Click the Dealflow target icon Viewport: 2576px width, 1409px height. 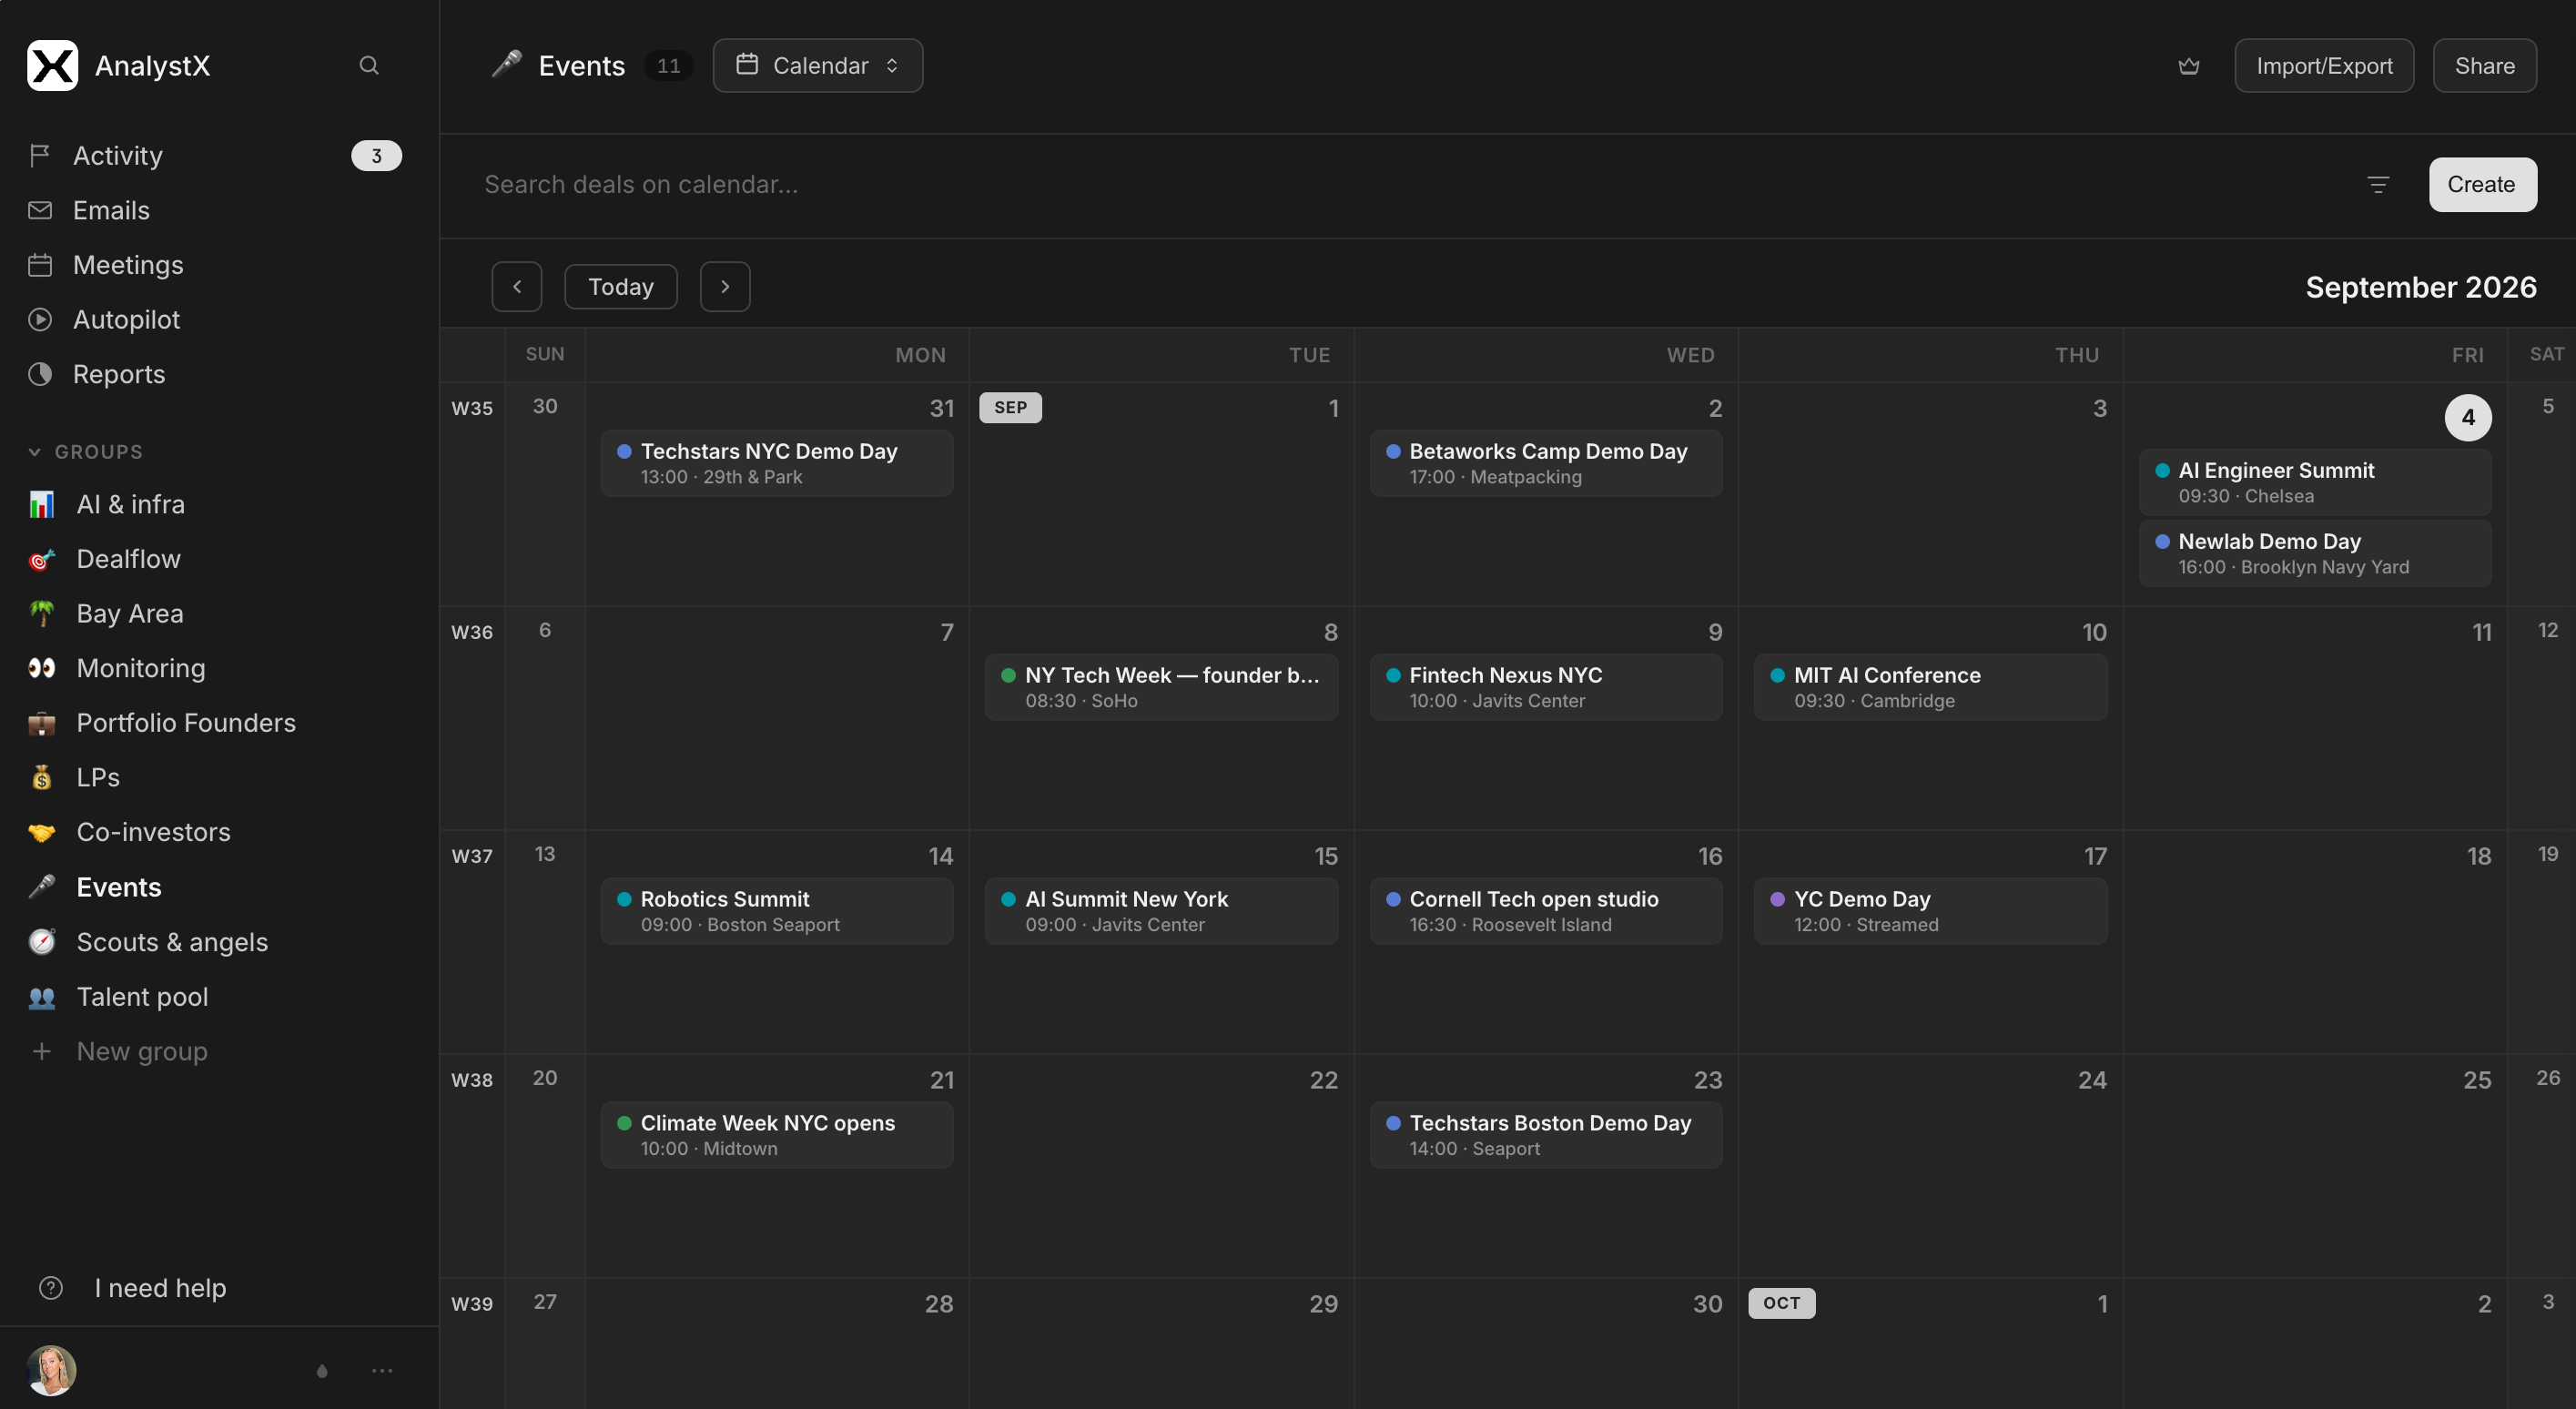click(x=41, y=559)
